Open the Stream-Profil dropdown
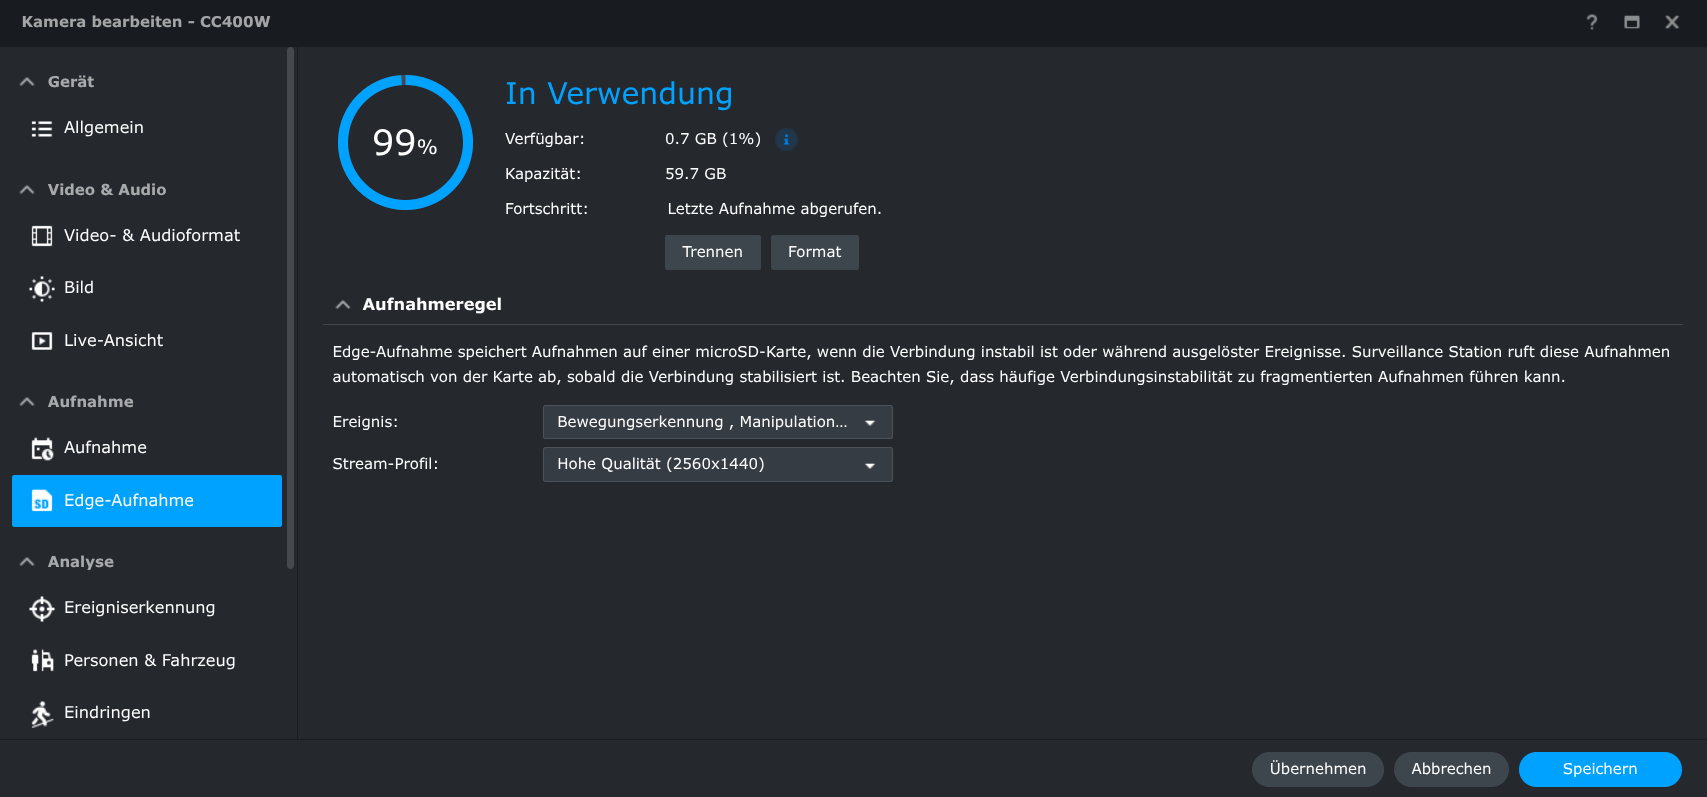The image size is (1707, 797). [x=717, y=464]
